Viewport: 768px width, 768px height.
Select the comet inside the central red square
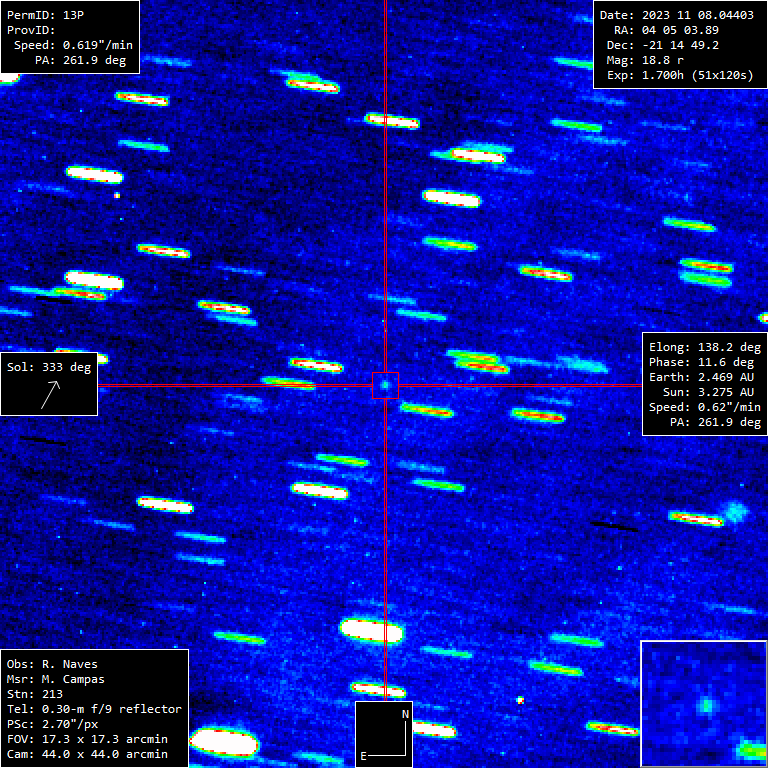[385, 385]
